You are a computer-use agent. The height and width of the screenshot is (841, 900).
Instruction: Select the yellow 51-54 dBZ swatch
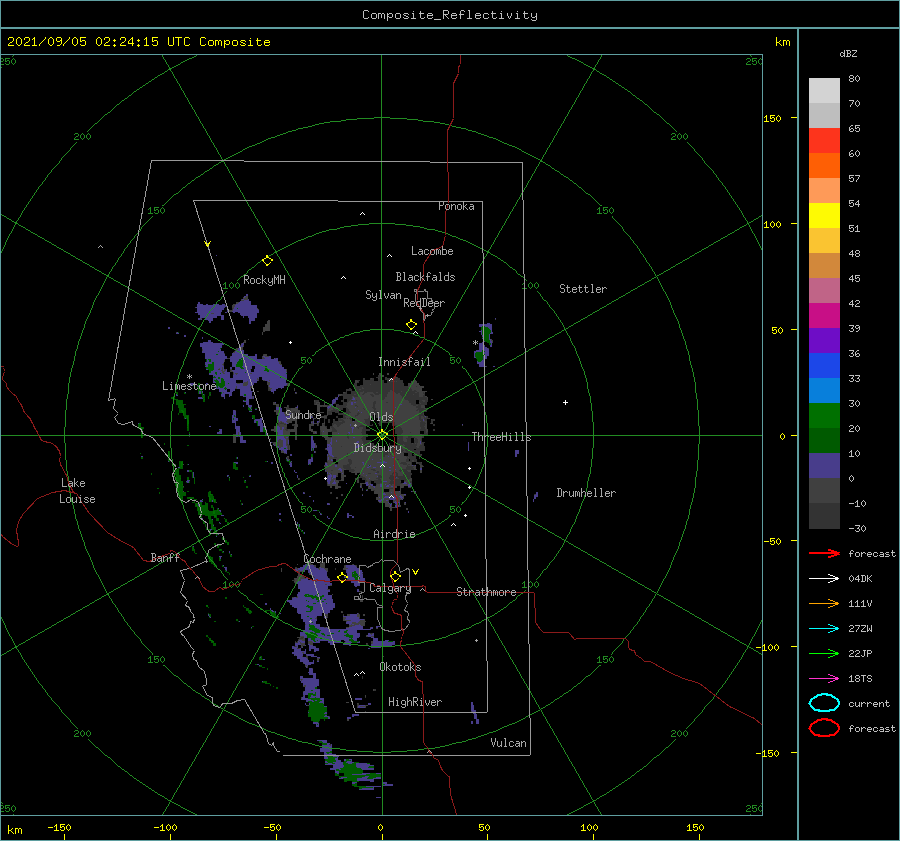[x=824, y=216]
